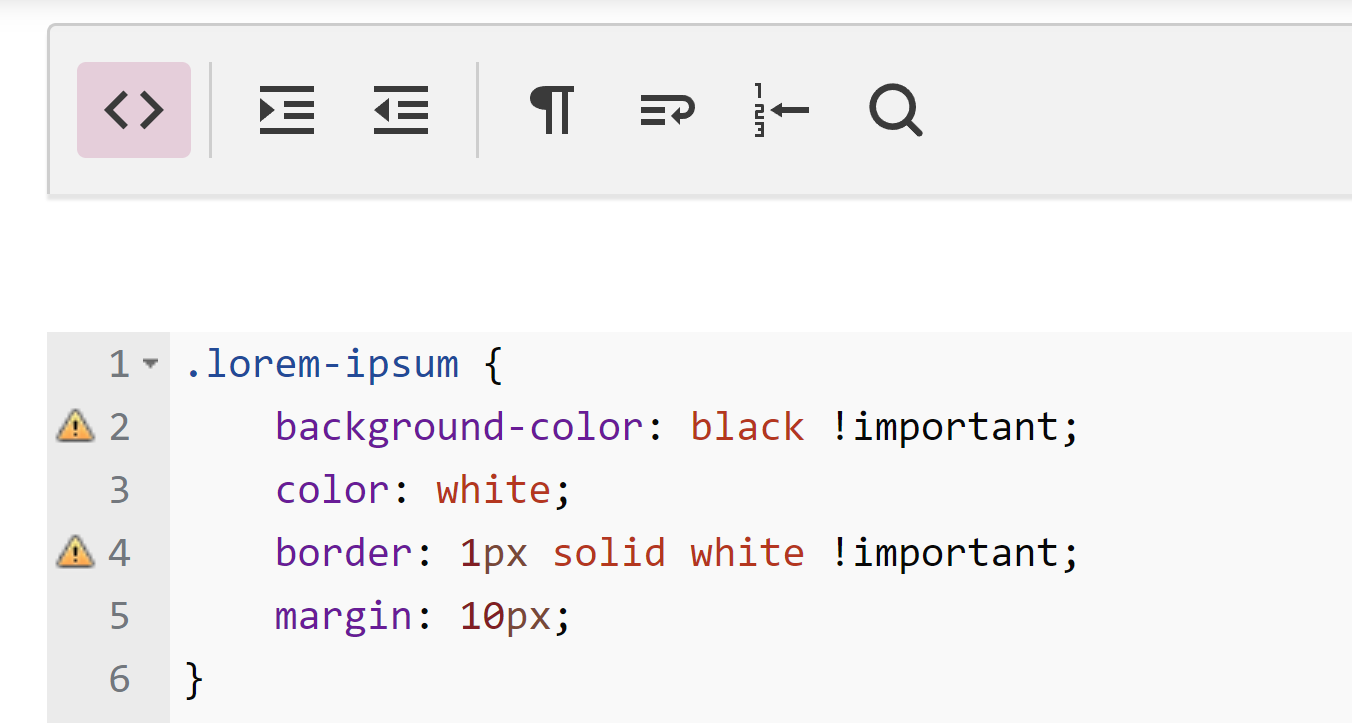Click line number 3 in gutter
The width and height of the screenshot is (1352, 723).
120,490
